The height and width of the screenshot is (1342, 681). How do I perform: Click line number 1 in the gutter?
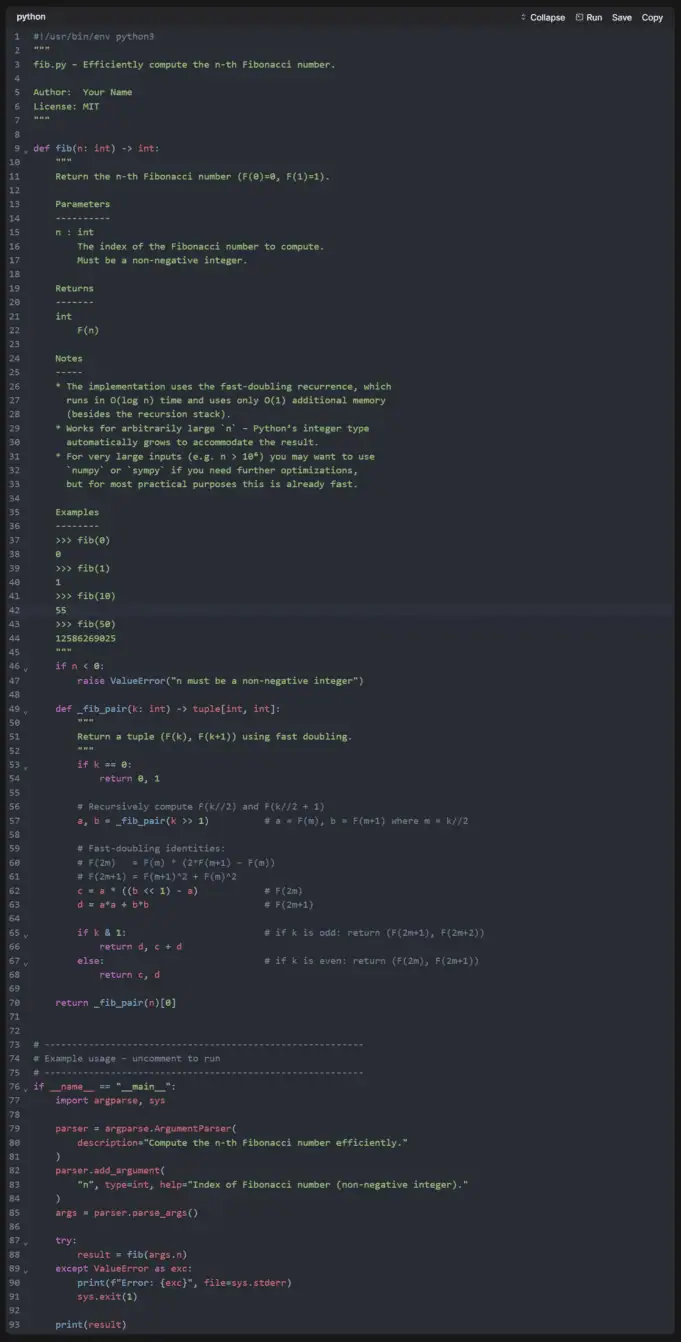point(17,36)
